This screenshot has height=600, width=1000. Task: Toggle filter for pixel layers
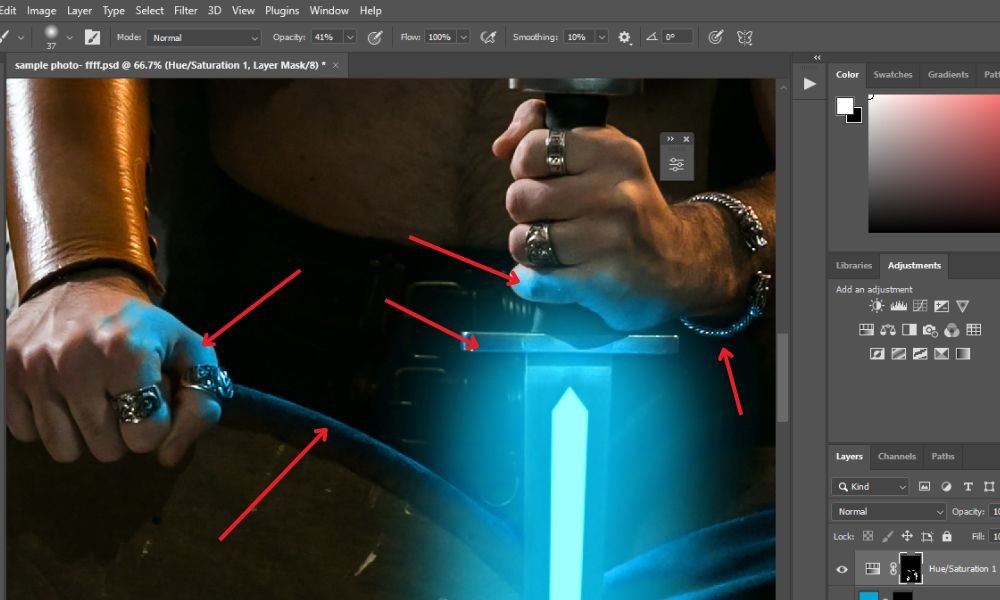pos(924,487)
